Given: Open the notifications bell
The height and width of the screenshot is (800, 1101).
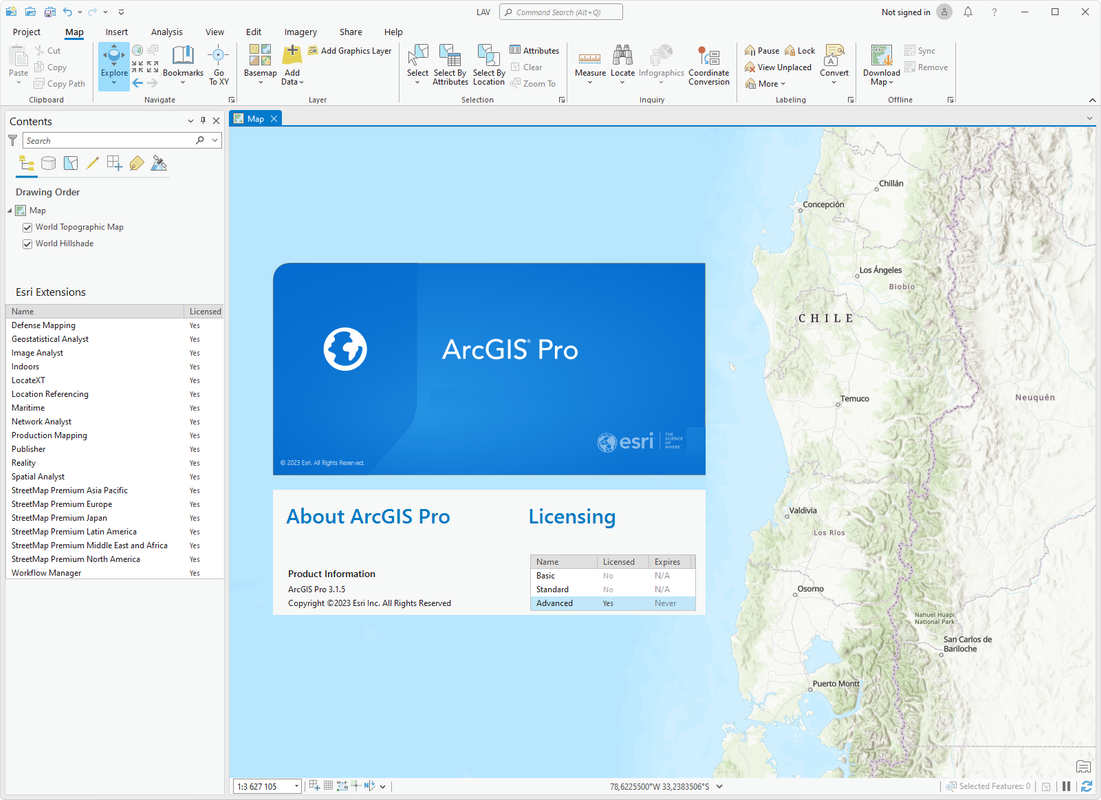Looking at the screenshot, I should pyautogui.click(x=968, y=12).
